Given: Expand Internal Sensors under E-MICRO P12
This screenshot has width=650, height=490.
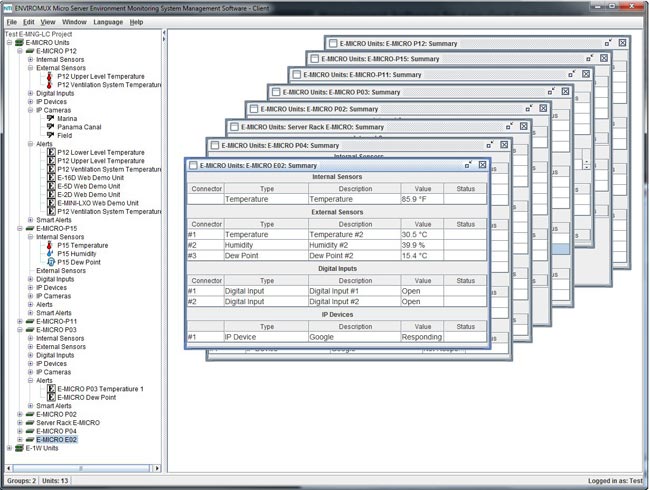Looking at the screenshot, I should click(x=30, y=59).
